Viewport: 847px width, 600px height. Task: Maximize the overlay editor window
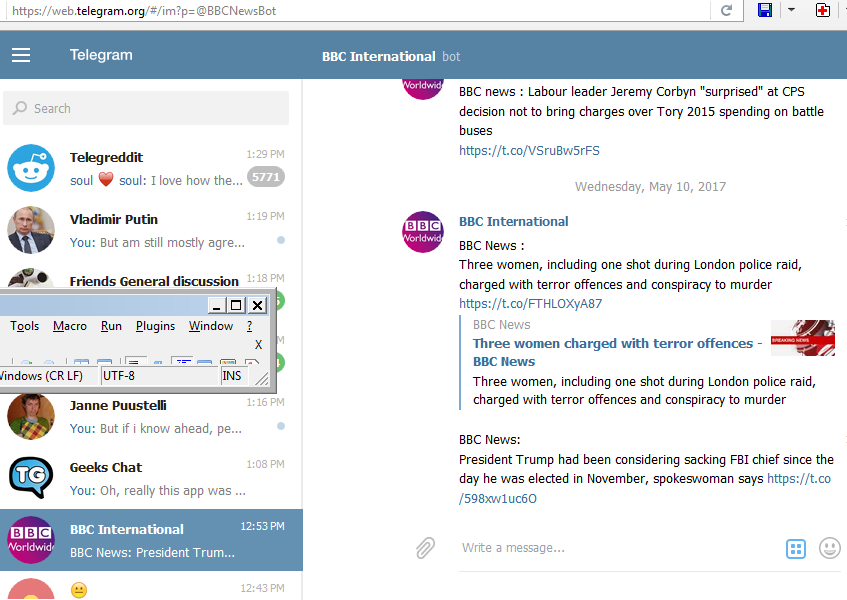click(x=236, y=305)
